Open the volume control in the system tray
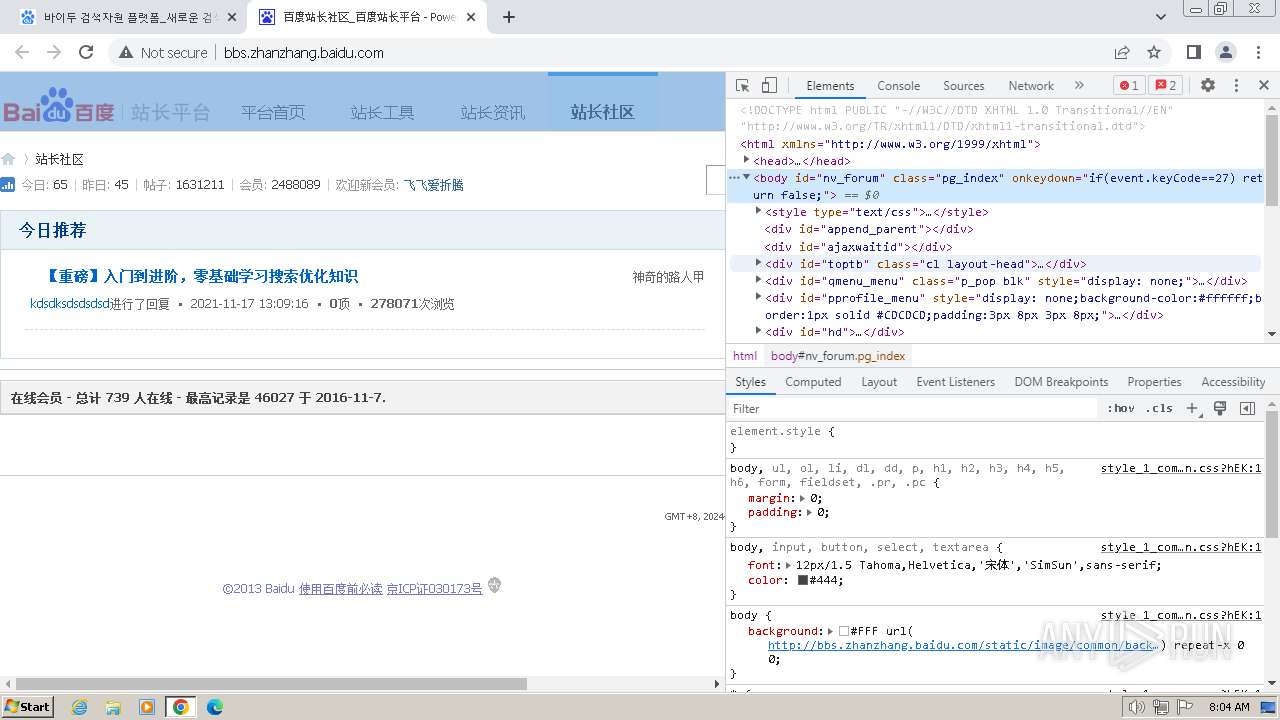Screen dimensions: 1280x720 [1136, 707]
